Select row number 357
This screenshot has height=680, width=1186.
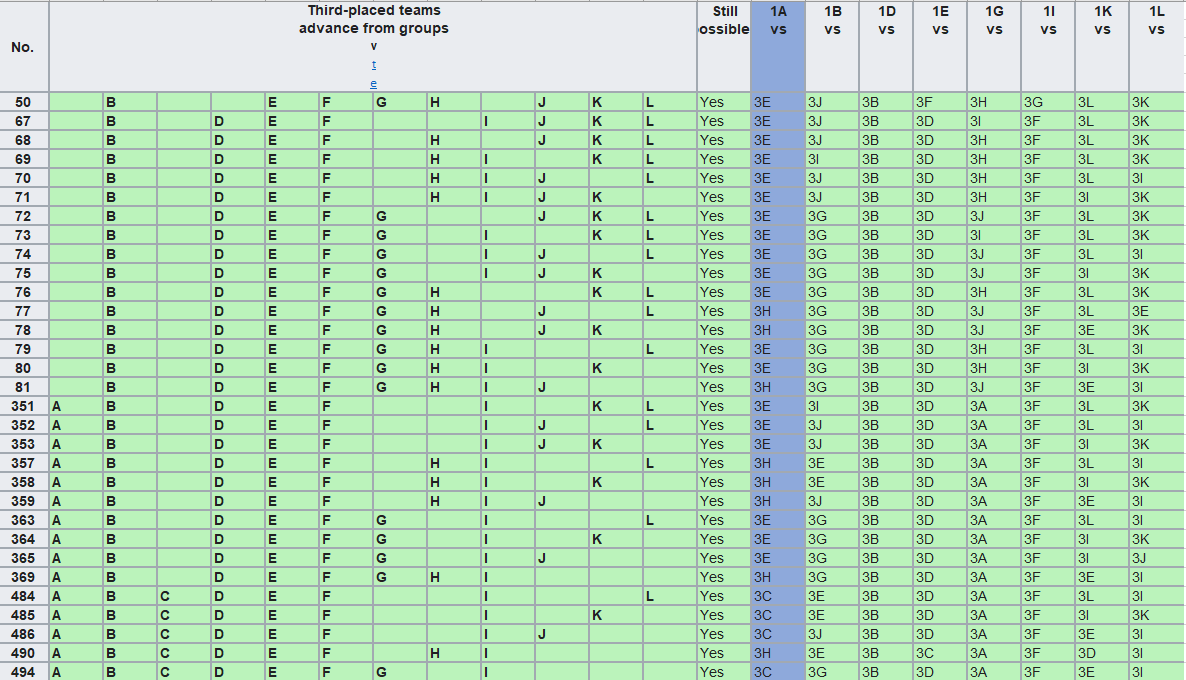(23, 463)
